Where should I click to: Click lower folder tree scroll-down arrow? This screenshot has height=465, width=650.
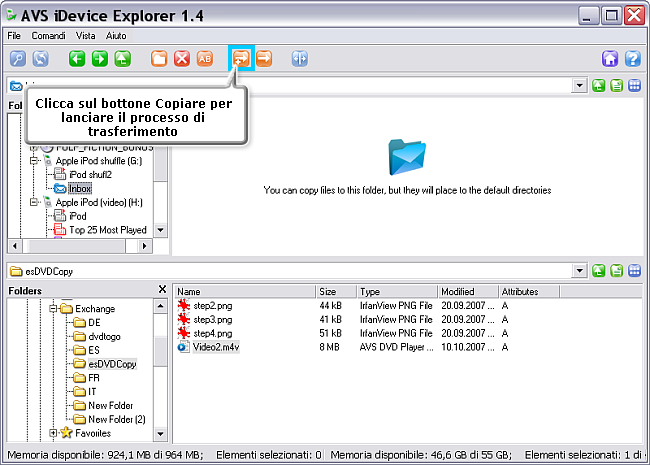click(x=160, y=434)
